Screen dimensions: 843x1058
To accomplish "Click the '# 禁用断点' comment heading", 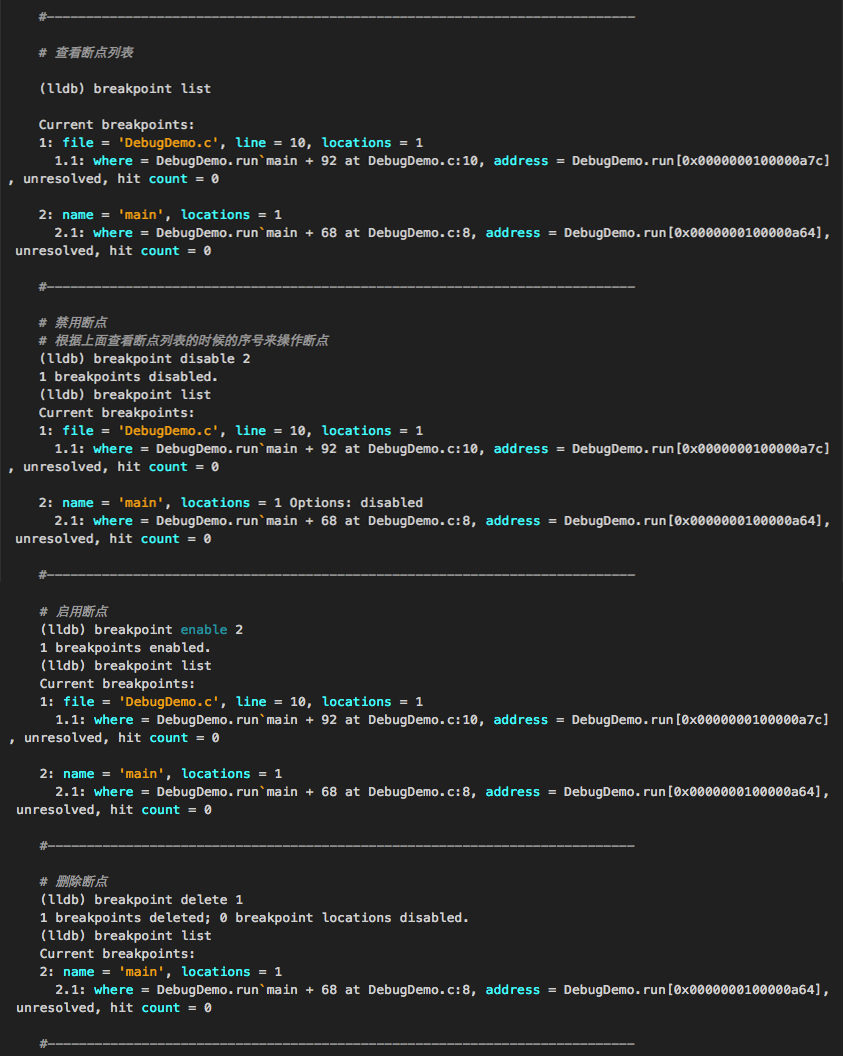I will (x=73, y=323).
